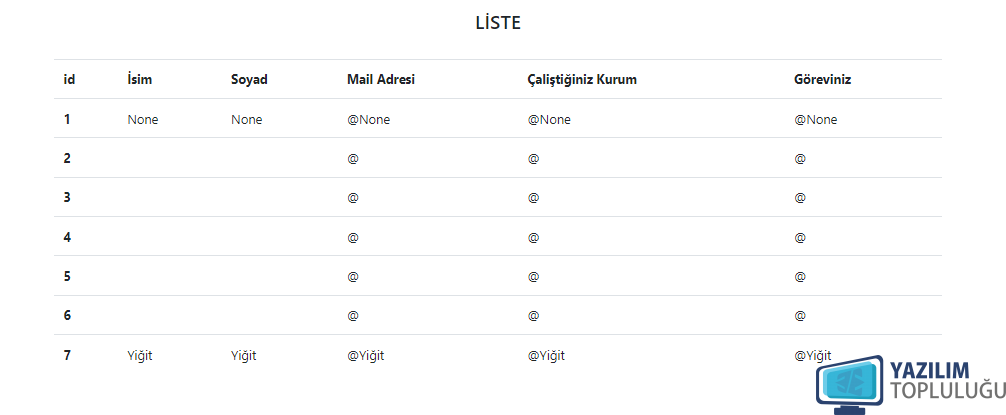This screenshot has width=1006, height=415.
Task: Select row id 7 cell
Action: coord(67,355)
